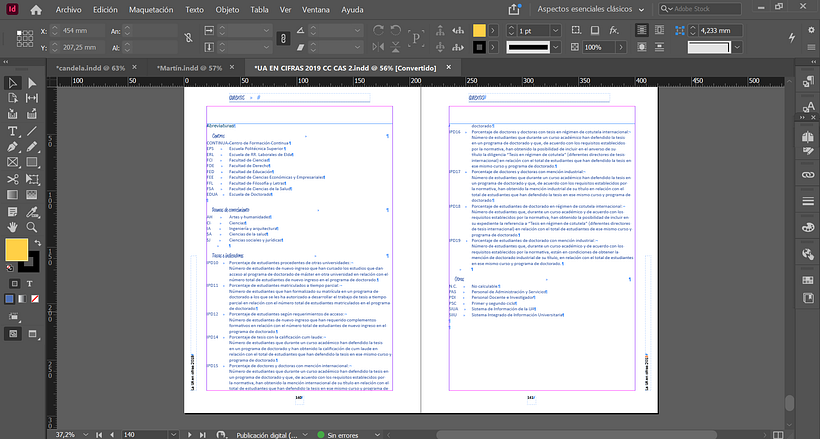Rotate 90 degrees clockwise
This screenshot has height=439, width=820.
click(379, 30)
